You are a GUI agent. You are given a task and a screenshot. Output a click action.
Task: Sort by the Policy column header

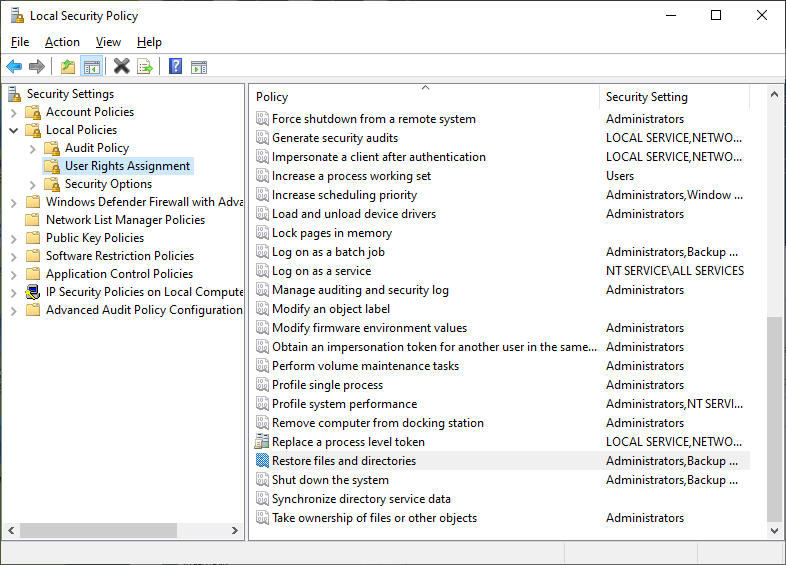coord(420,97)
